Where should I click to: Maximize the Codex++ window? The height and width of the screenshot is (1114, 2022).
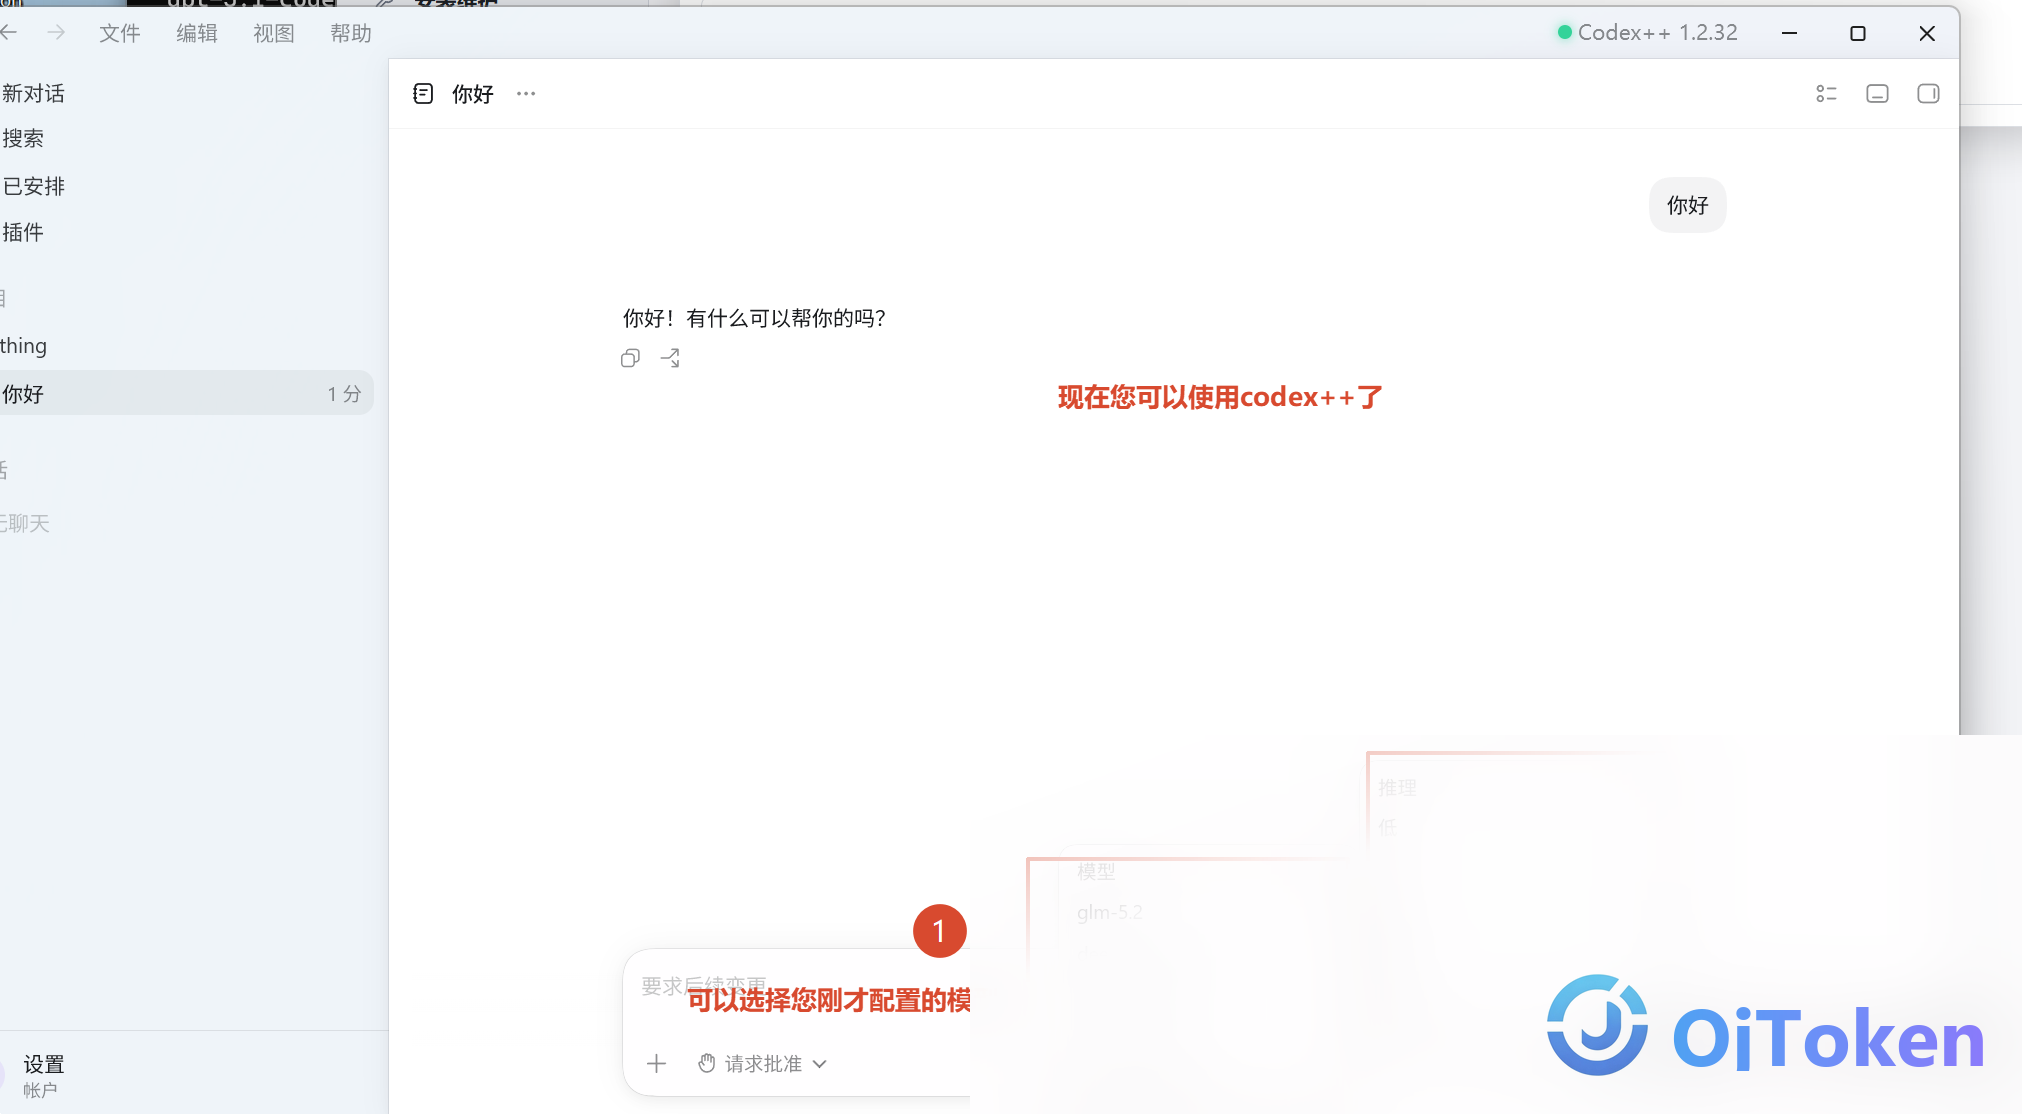(1858, 33)
